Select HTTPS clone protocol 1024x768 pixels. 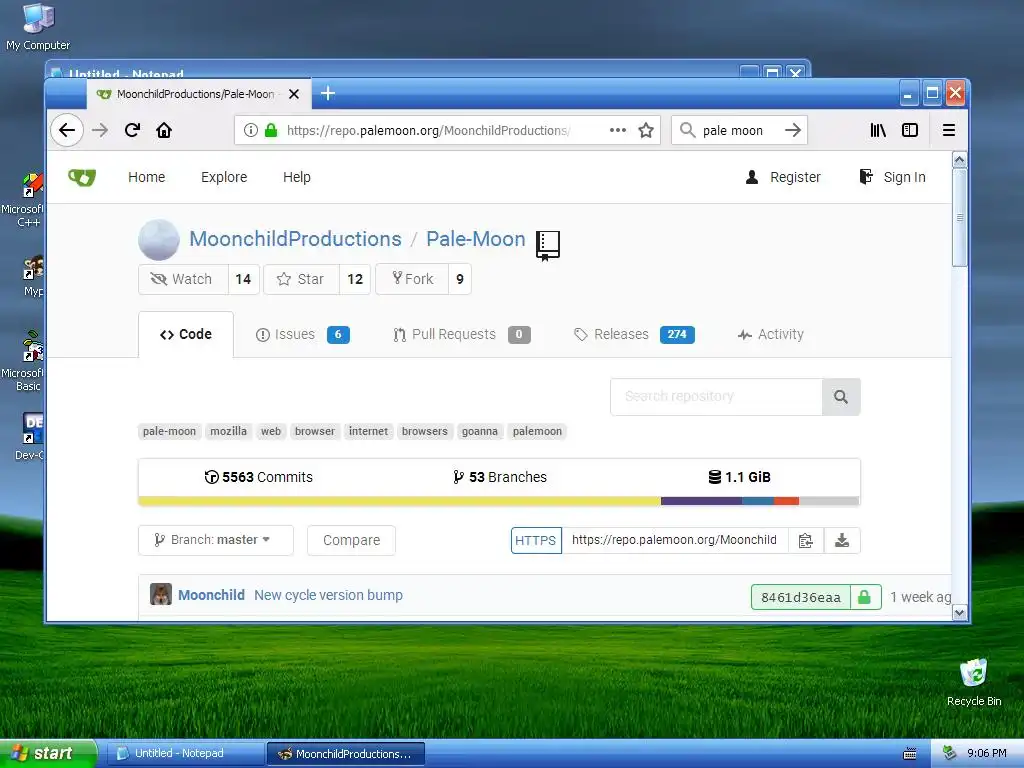point(536,541)
